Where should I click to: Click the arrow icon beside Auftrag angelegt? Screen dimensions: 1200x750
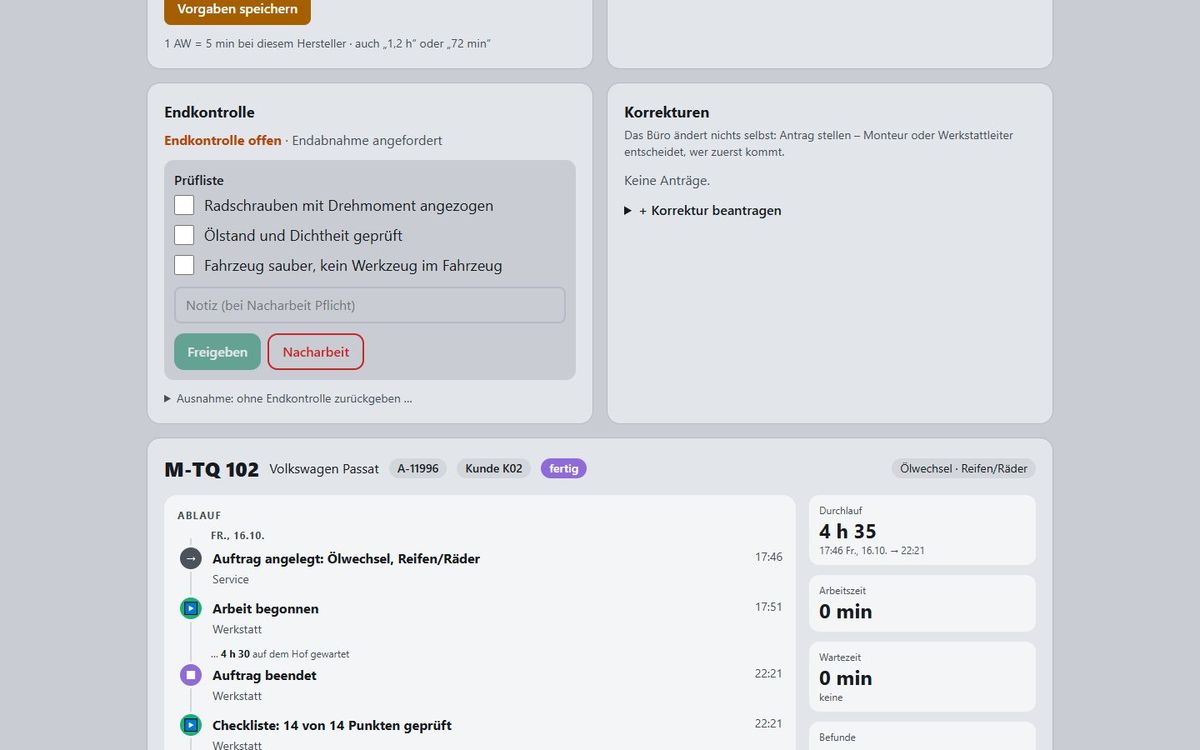191,558
